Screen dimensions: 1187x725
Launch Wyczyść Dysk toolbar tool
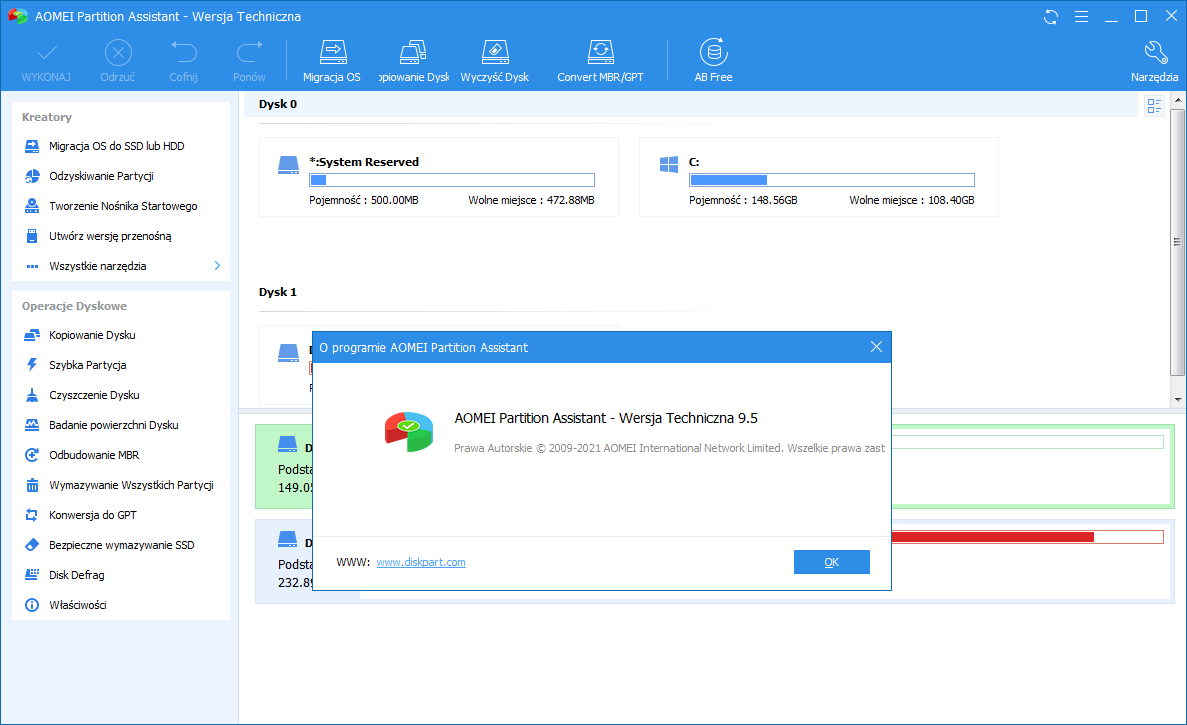coord(494,61)
